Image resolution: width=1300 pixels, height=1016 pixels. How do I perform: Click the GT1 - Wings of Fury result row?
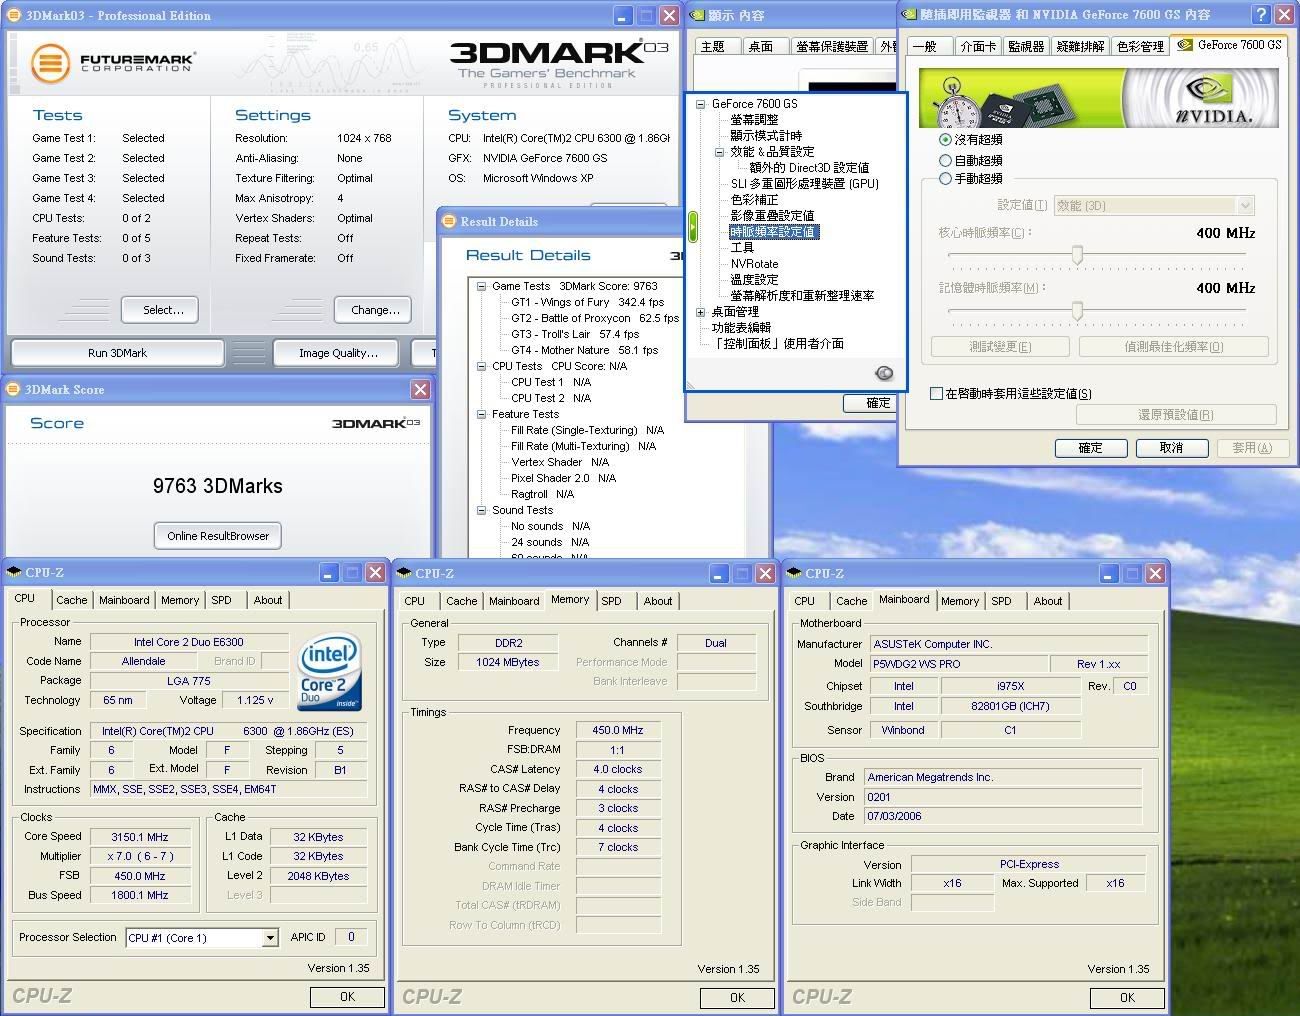[x=587, y=302]
